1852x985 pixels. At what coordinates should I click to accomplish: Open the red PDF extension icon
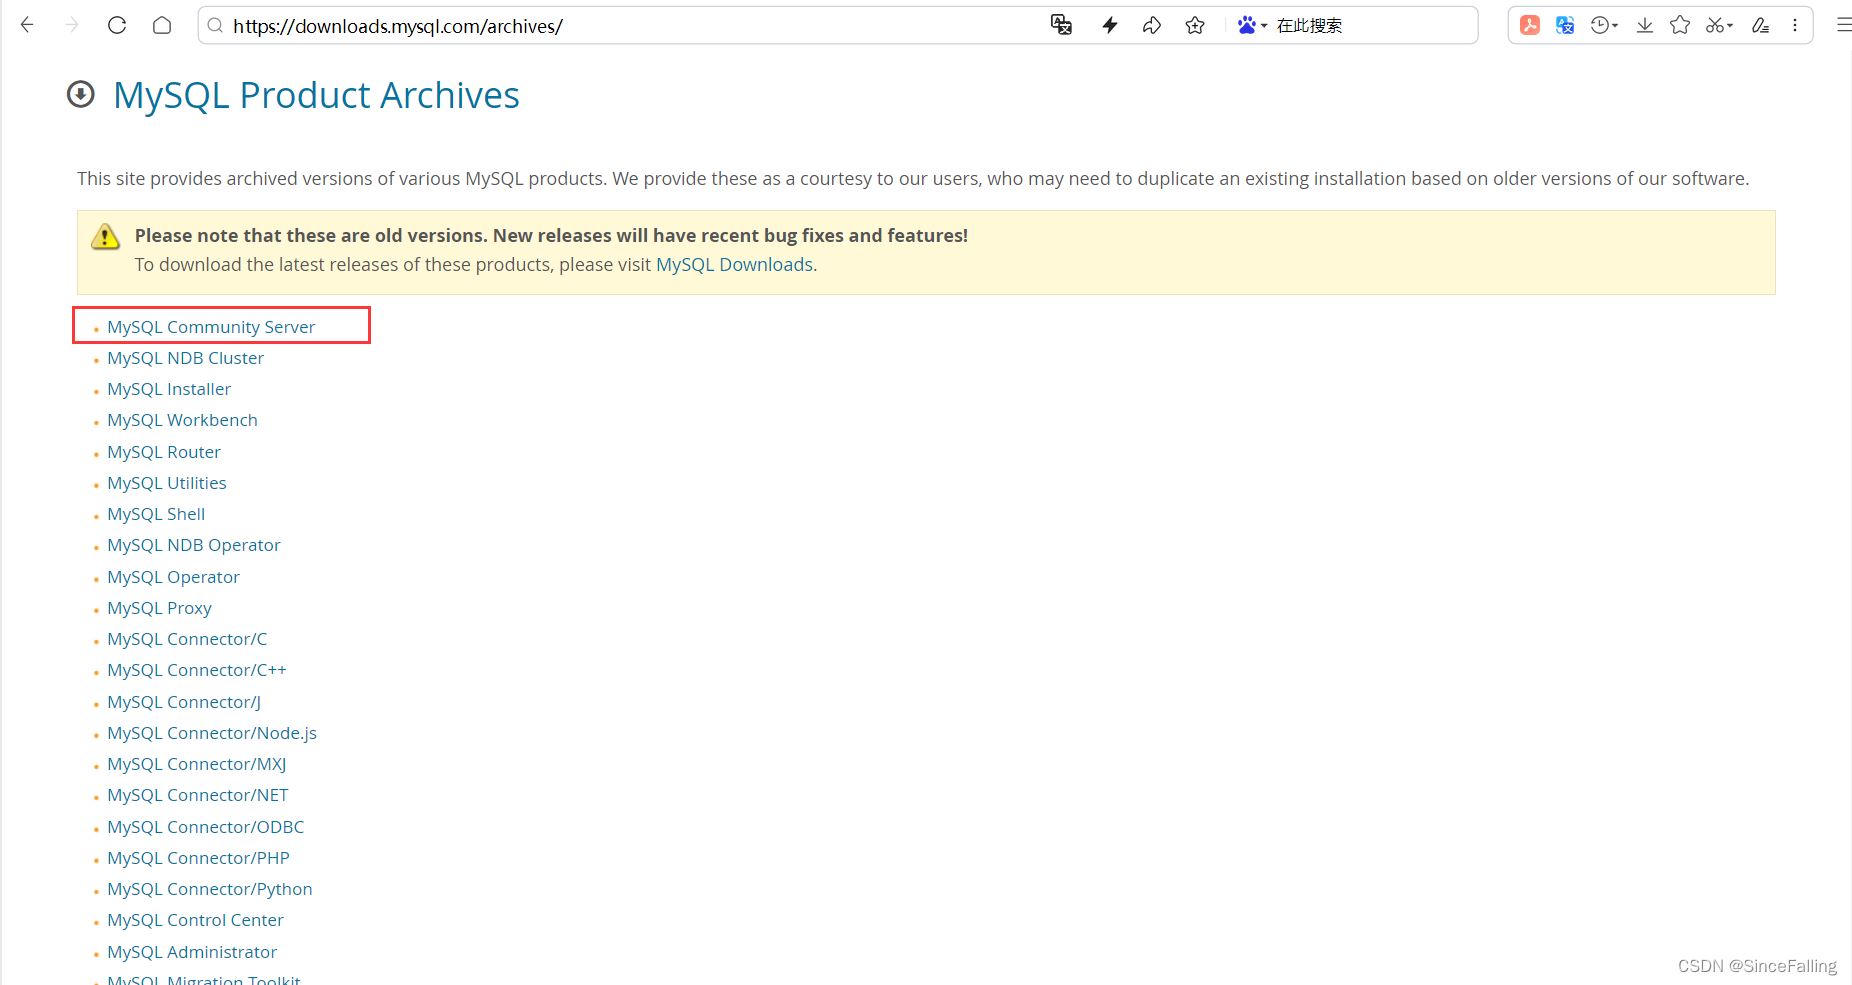tap(1530, 25)
